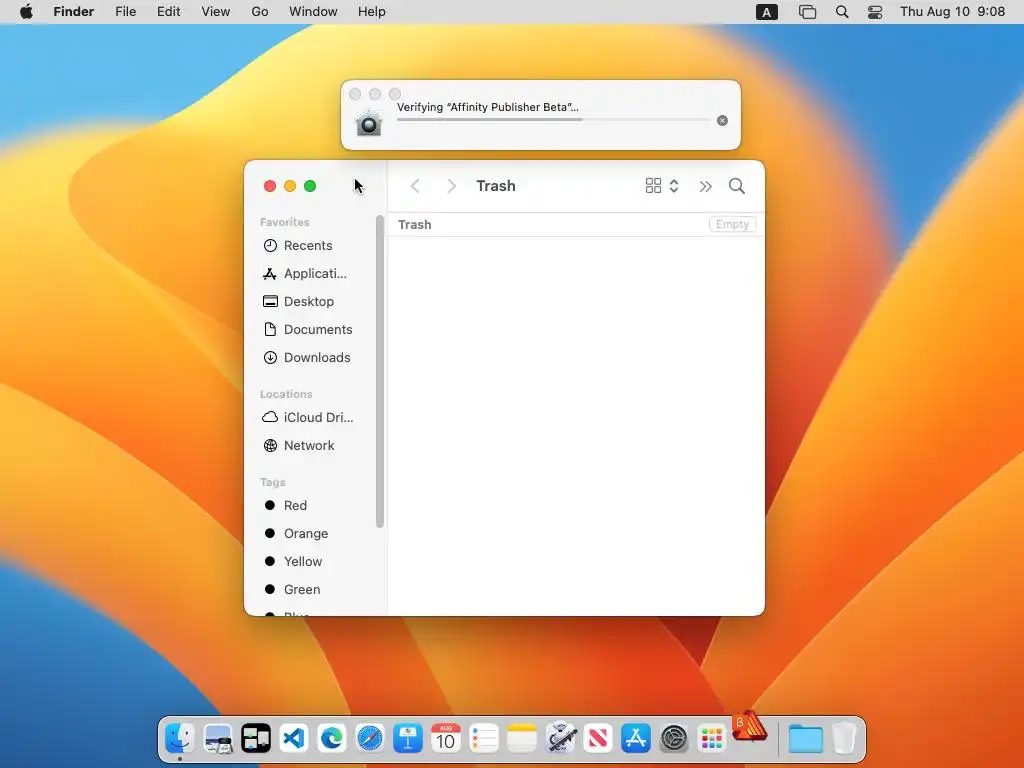1024x768 pixels.
Task: Click the Gatekeeper icon in verifying dialog
Action: coord(368,123)
